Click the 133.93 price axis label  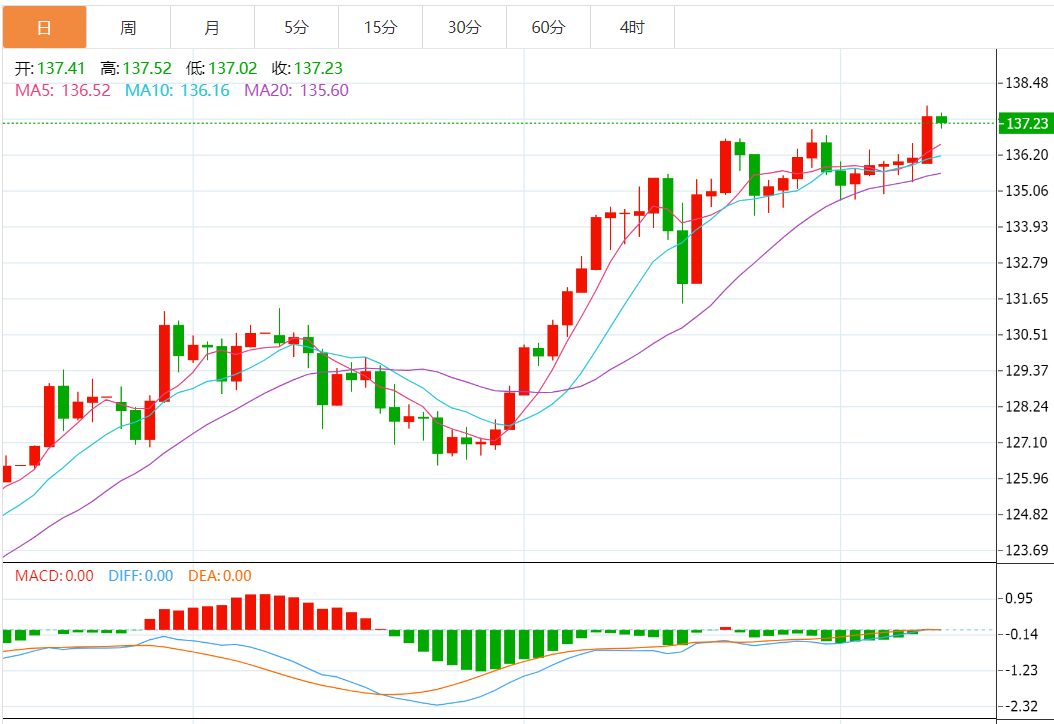[1026, 227]
